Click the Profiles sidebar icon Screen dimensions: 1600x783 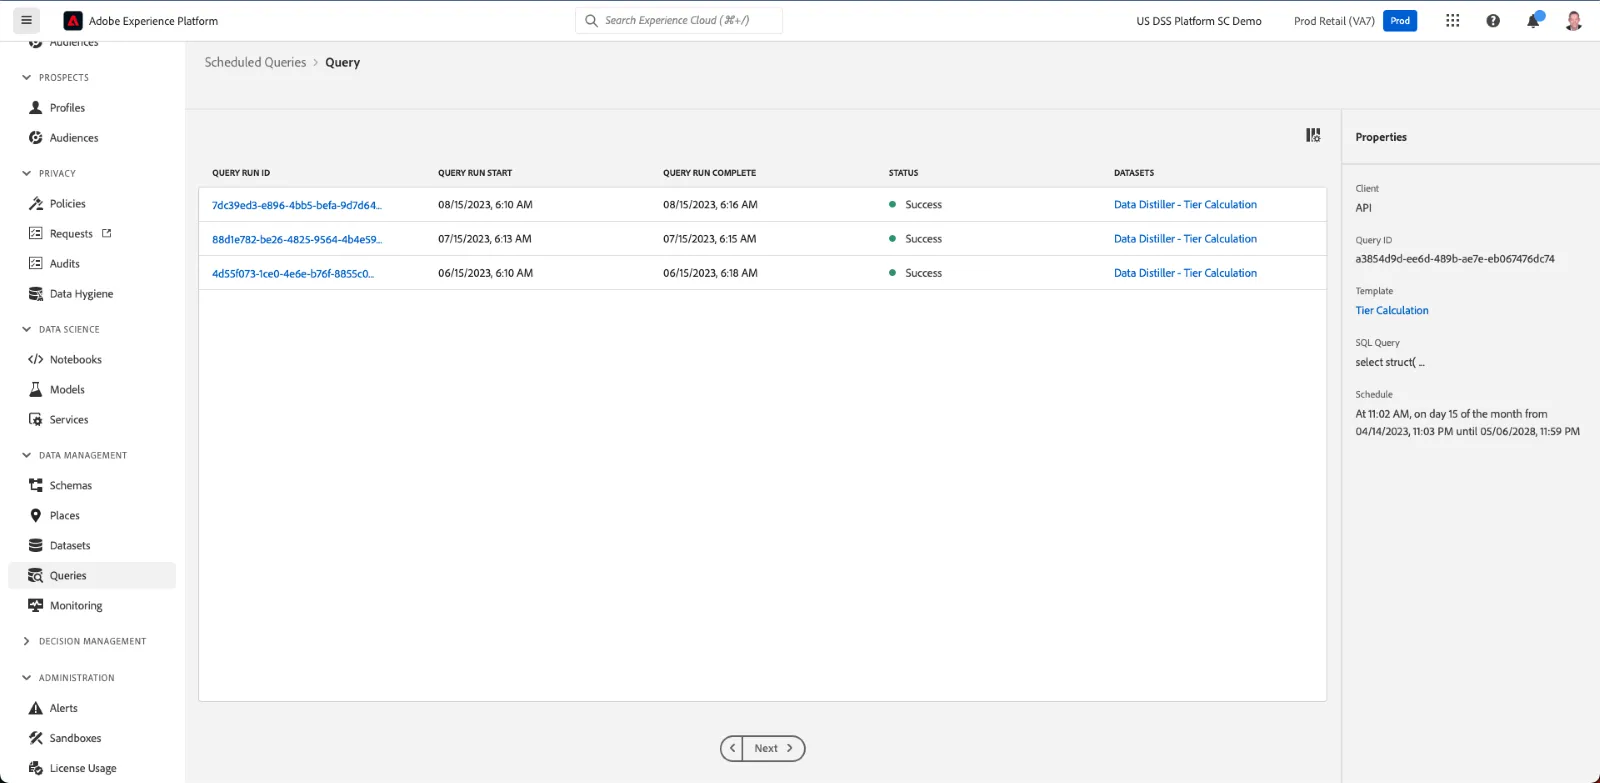click(x=36, y=108)
